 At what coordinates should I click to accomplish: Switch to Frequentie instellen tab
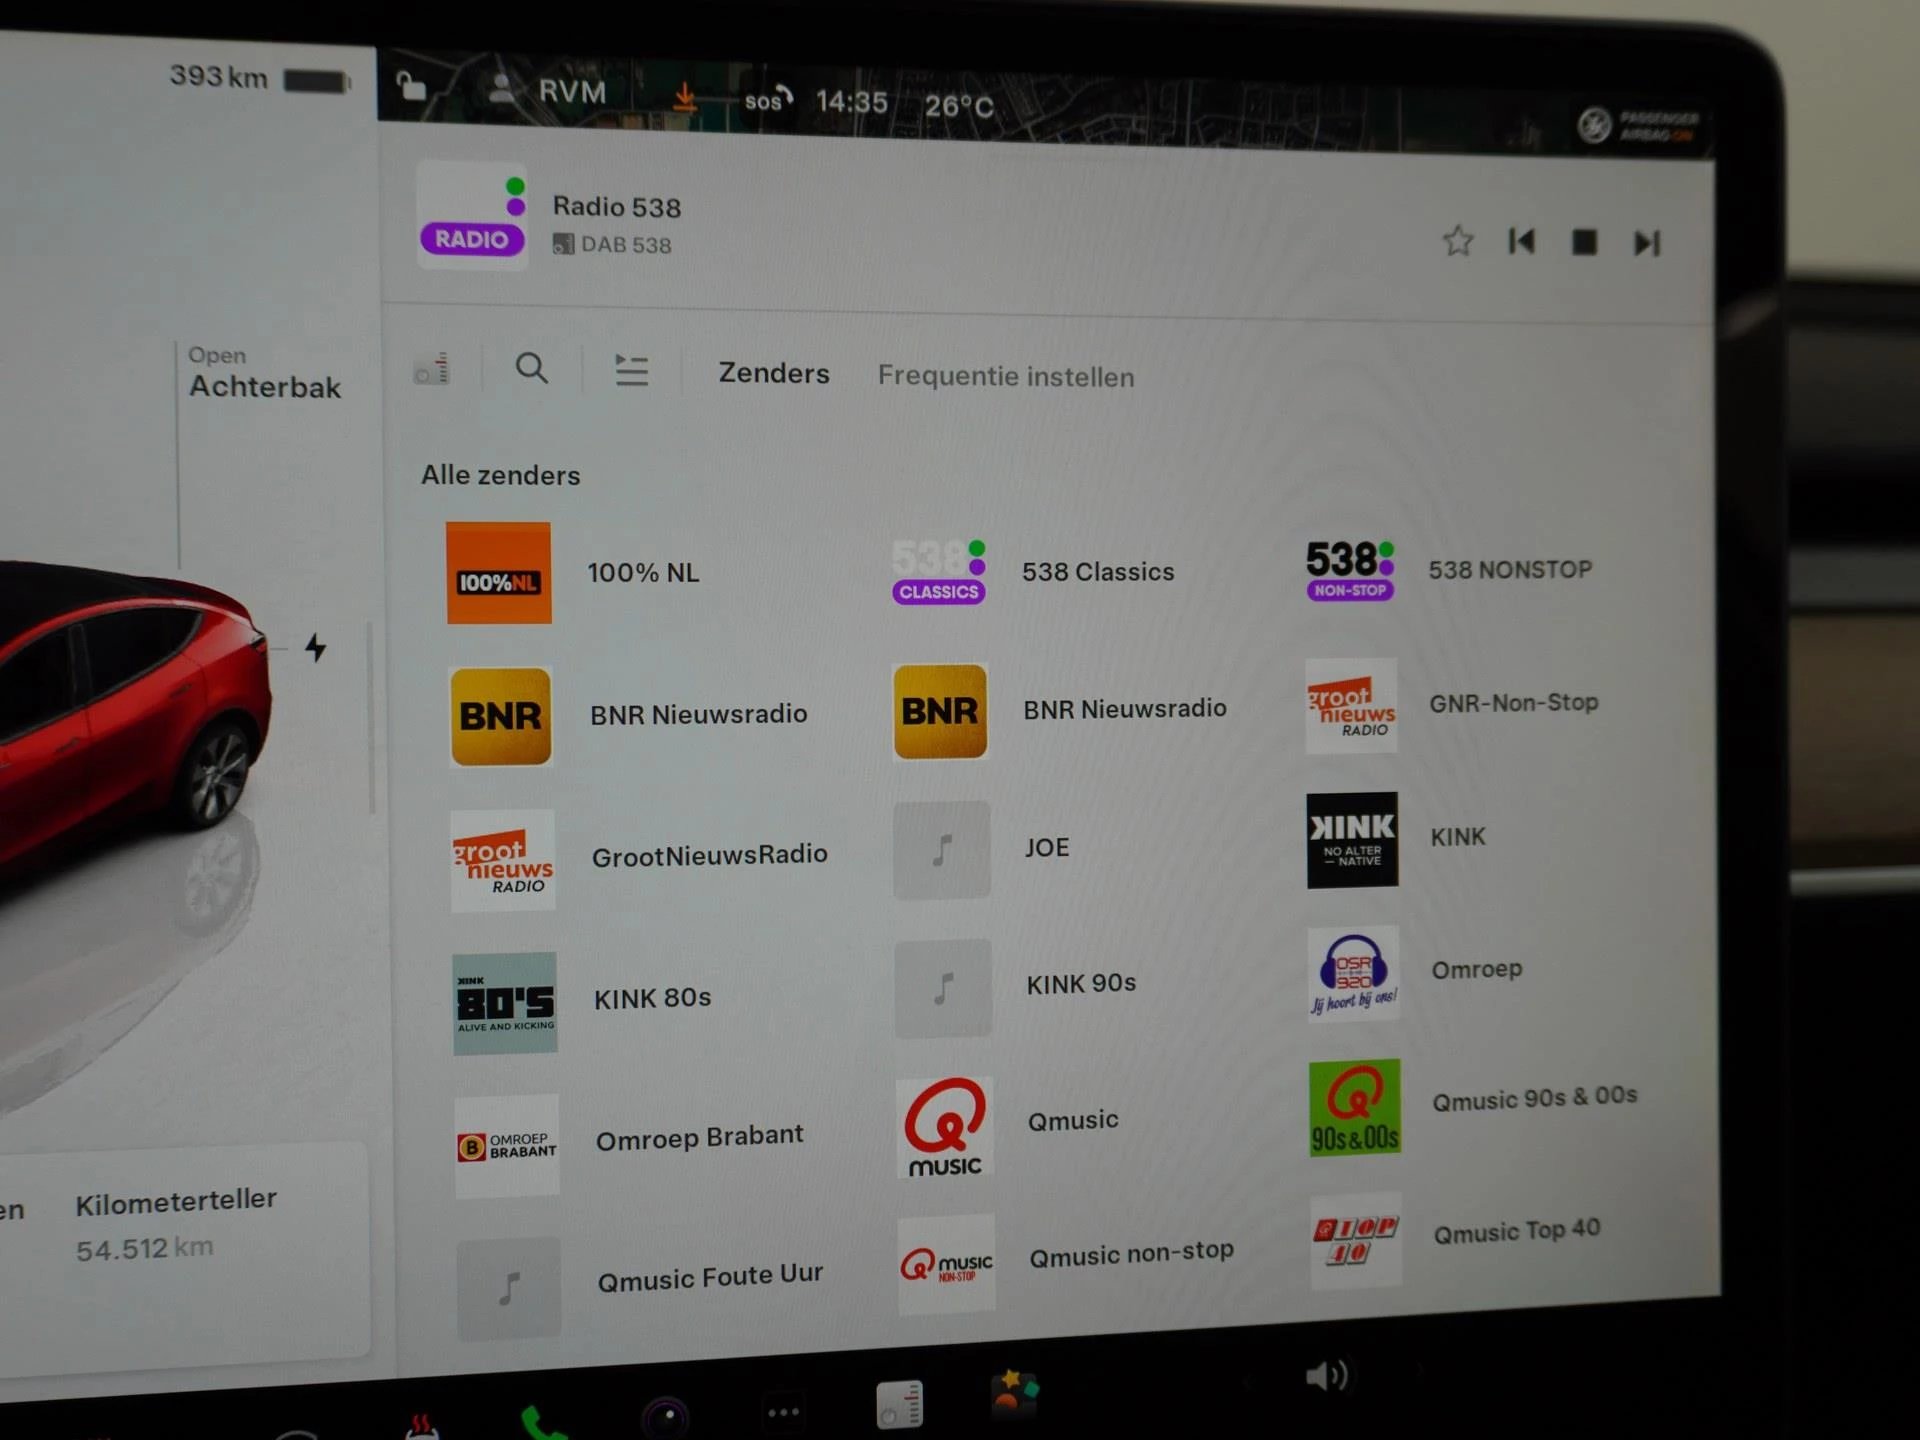point(1006,377)
